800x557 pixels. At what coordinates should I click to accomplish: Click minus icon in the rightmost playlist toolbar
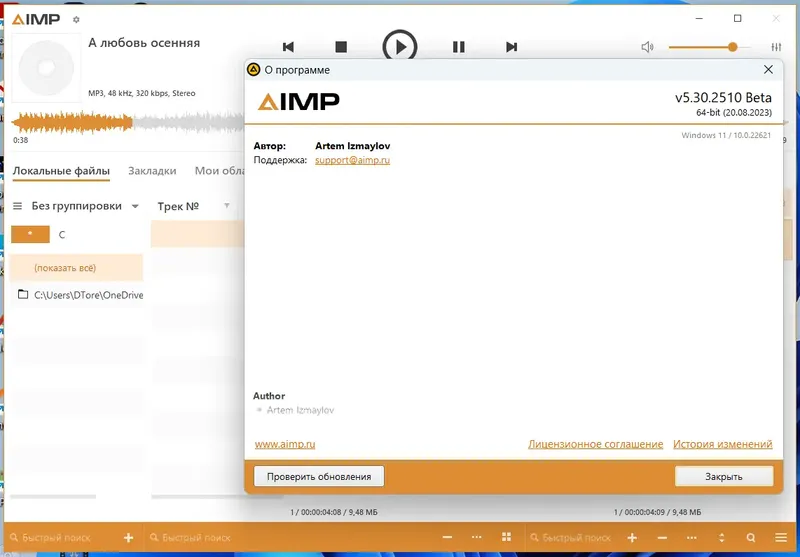pyautogui.click(x=662, y=538)
